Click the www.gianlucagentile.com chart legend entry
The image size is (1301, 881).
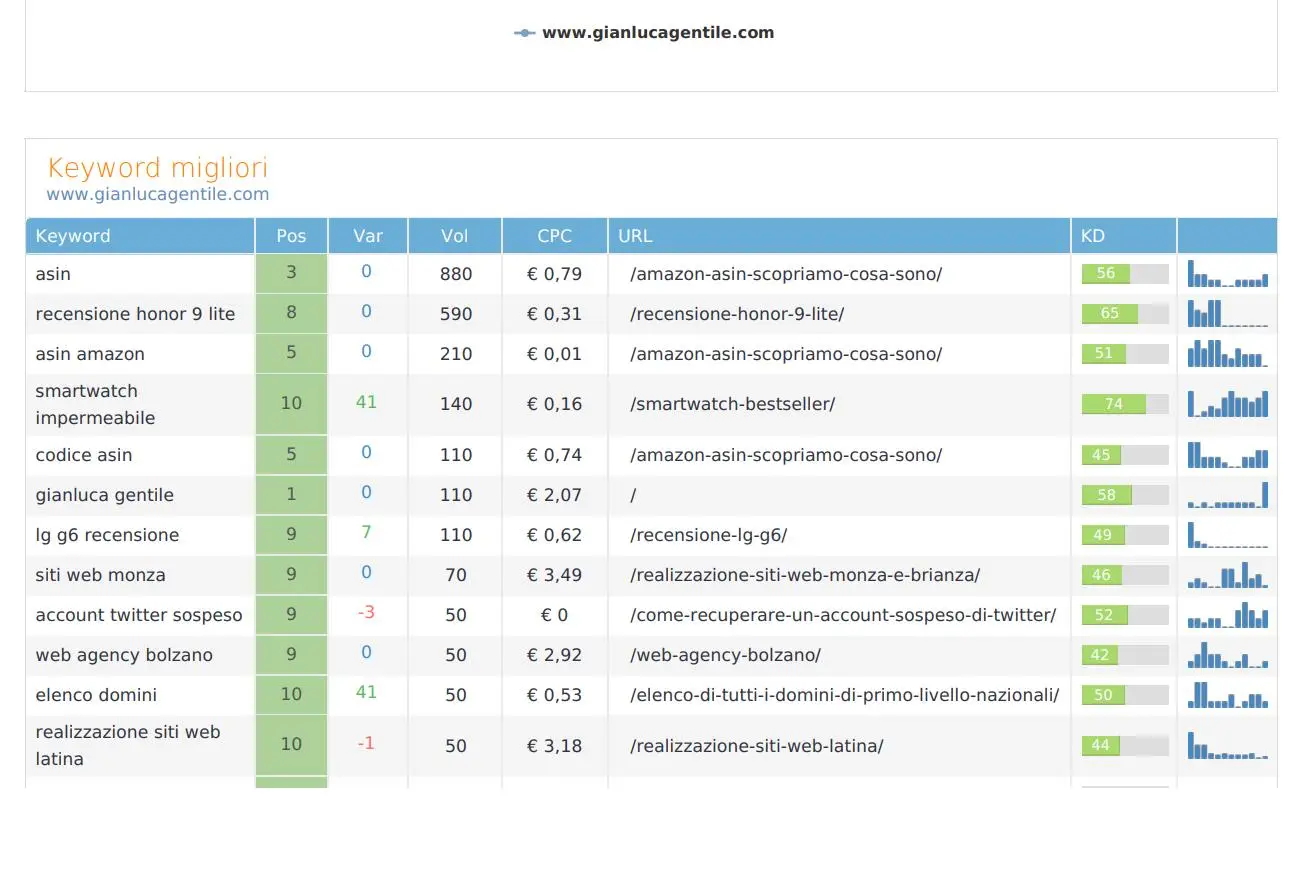645,33
